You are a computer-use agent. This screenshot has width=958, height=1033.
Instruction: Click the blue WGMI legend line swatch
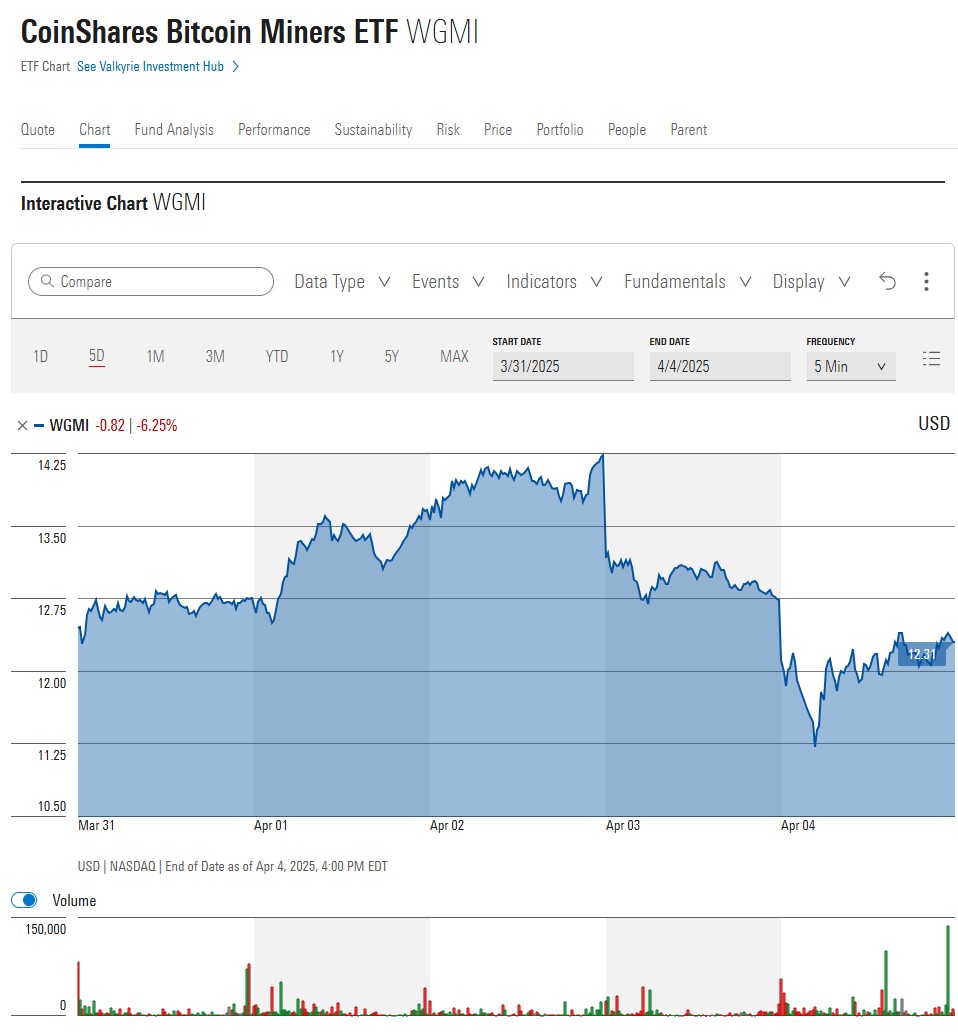41,425
